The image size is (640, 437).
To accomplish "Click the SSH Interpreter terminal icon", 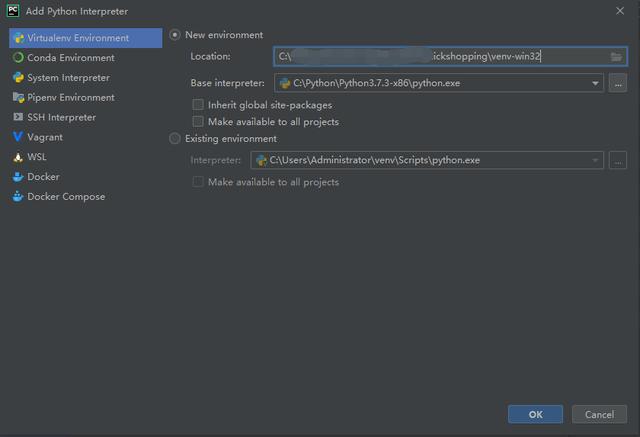I will click(x=18, y=117).
